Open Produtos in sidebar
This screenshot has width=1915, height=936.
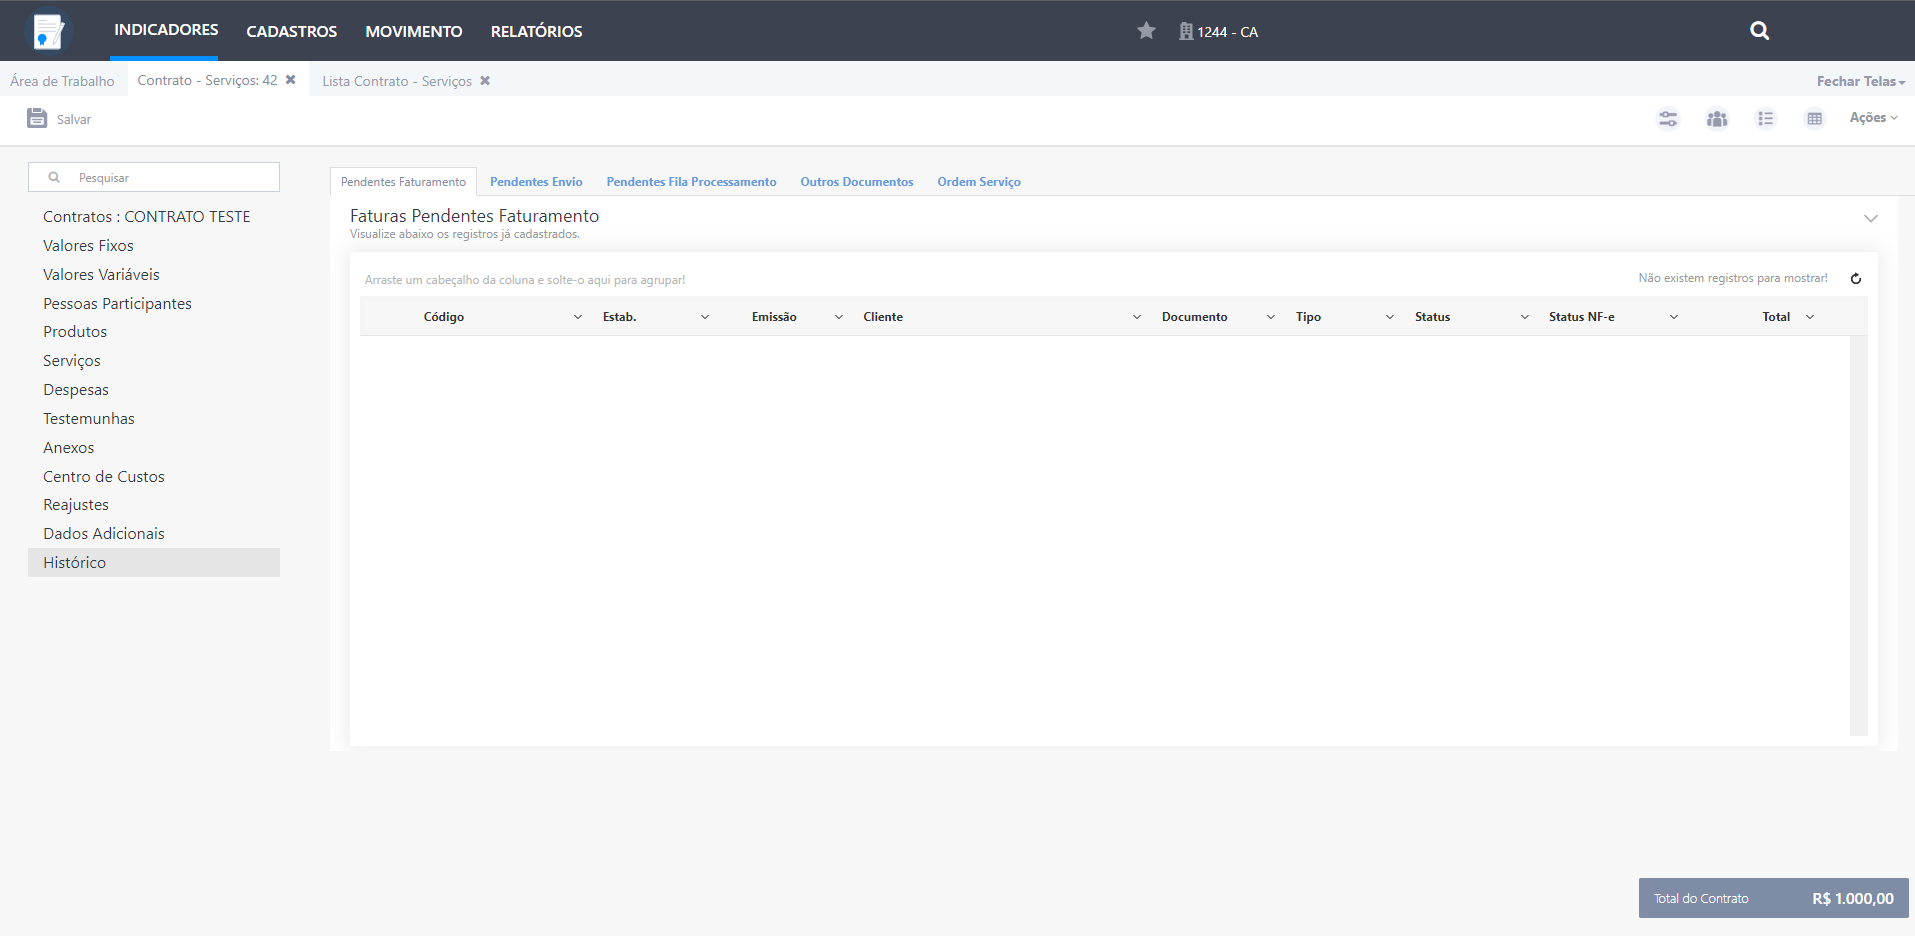click(x=75, y=332)
